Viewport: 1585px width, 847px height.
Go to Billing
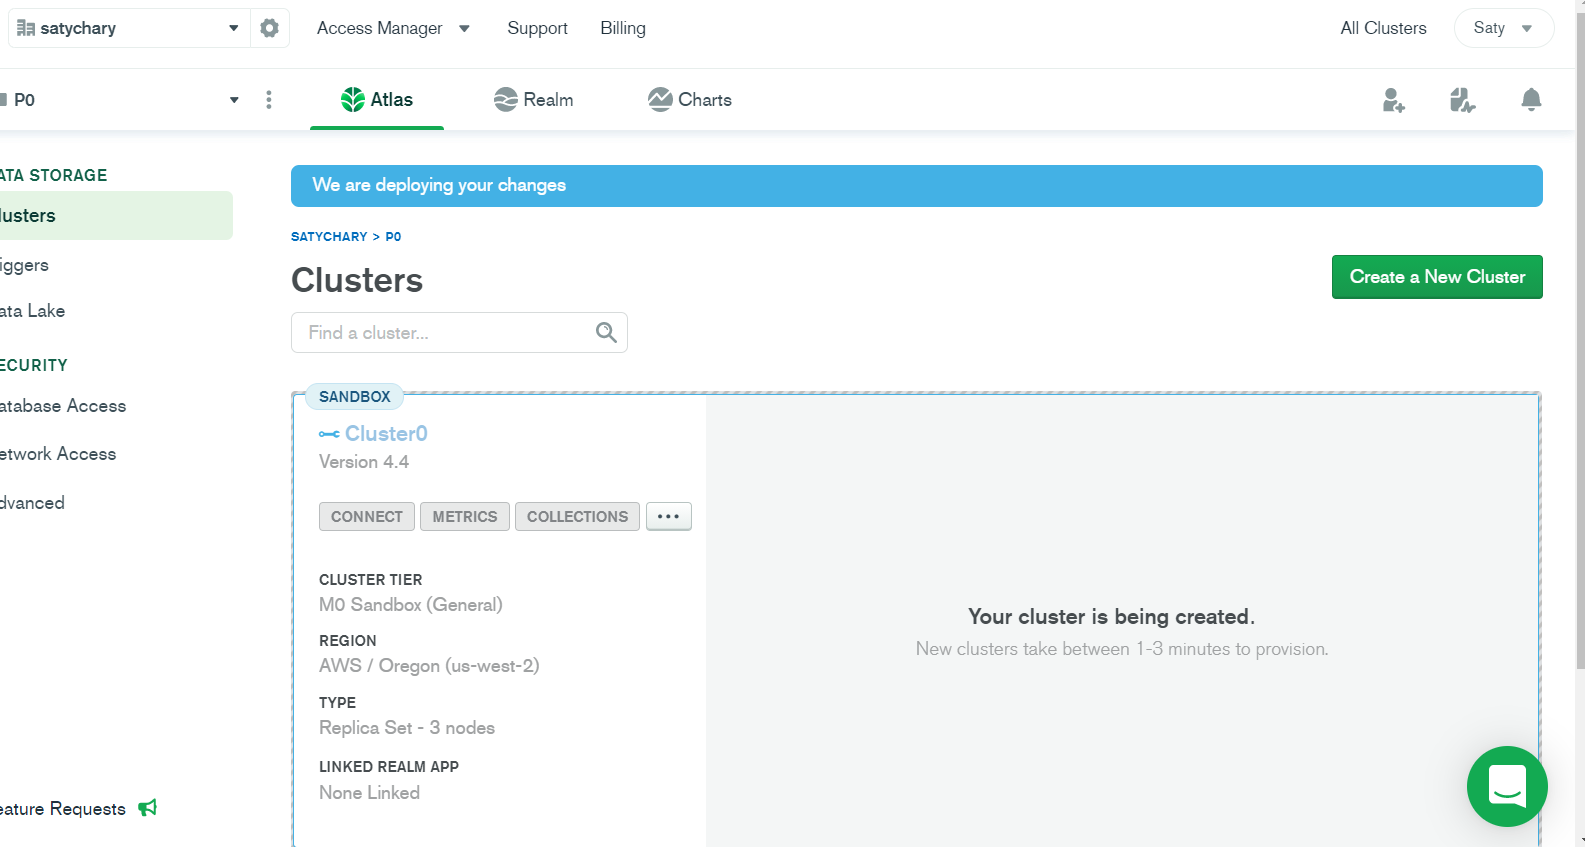(x=623, y=28)
